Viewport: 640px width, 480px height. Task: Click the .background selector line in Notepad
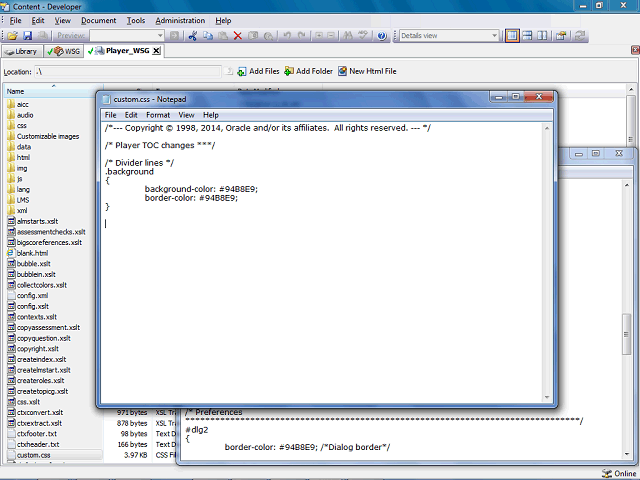129,172
